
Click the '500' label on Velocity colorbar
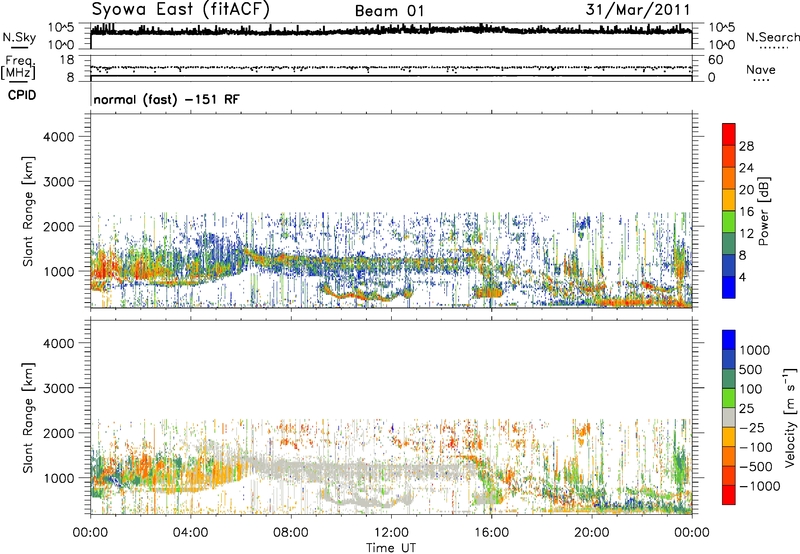751,369
